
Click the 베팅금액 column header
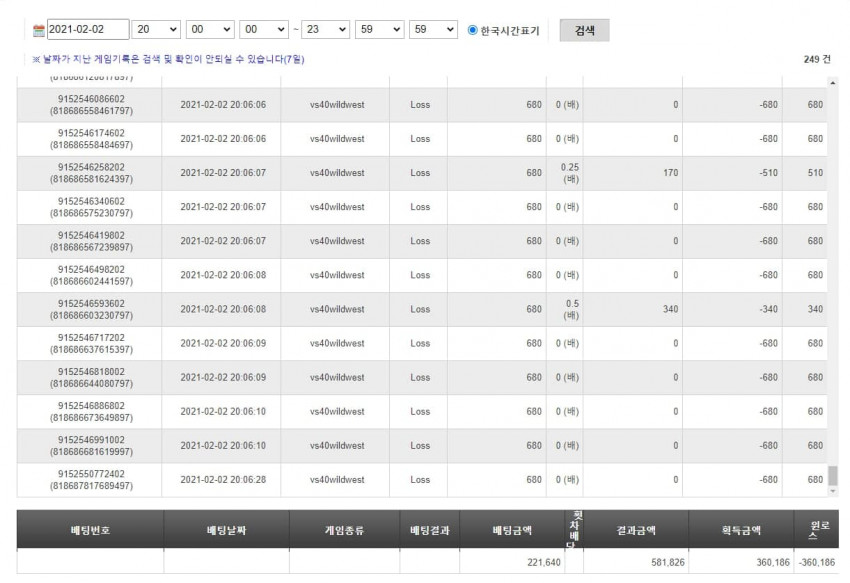tap(512, 530)
